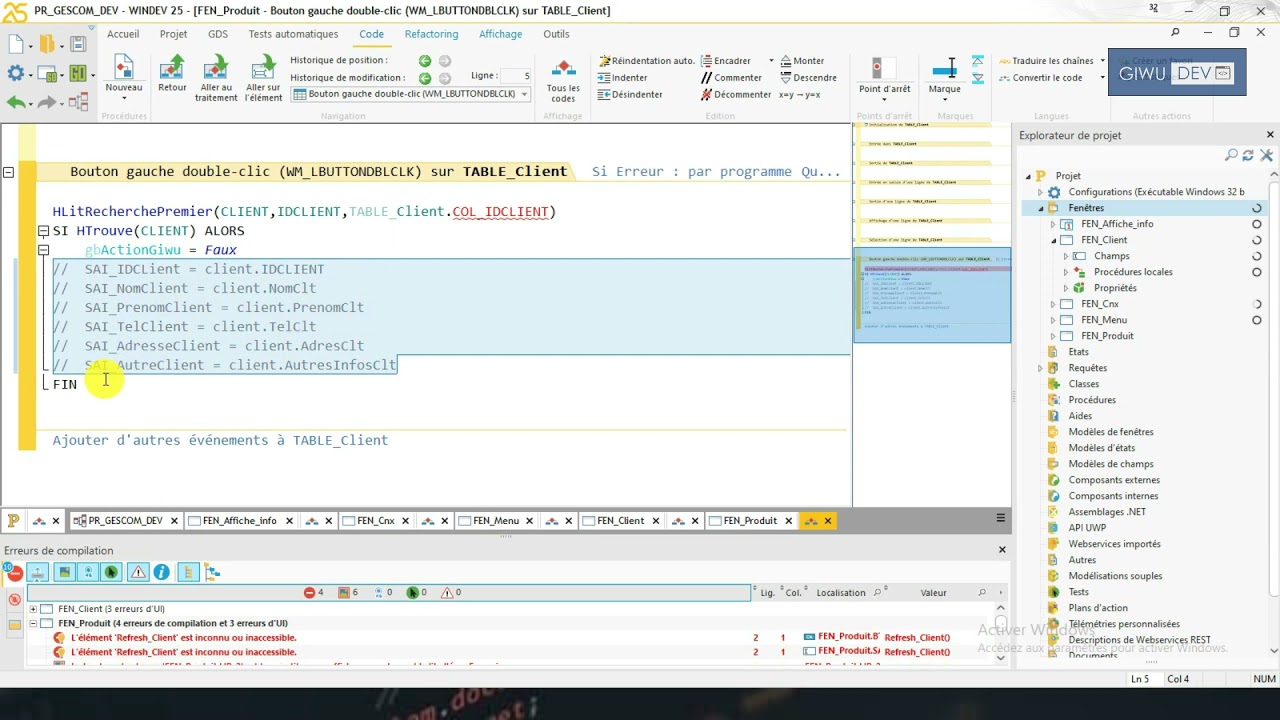Open Traduire les chaînes dropdown
Viewport: 1280px width, 720px height.
pos(1102,61)
